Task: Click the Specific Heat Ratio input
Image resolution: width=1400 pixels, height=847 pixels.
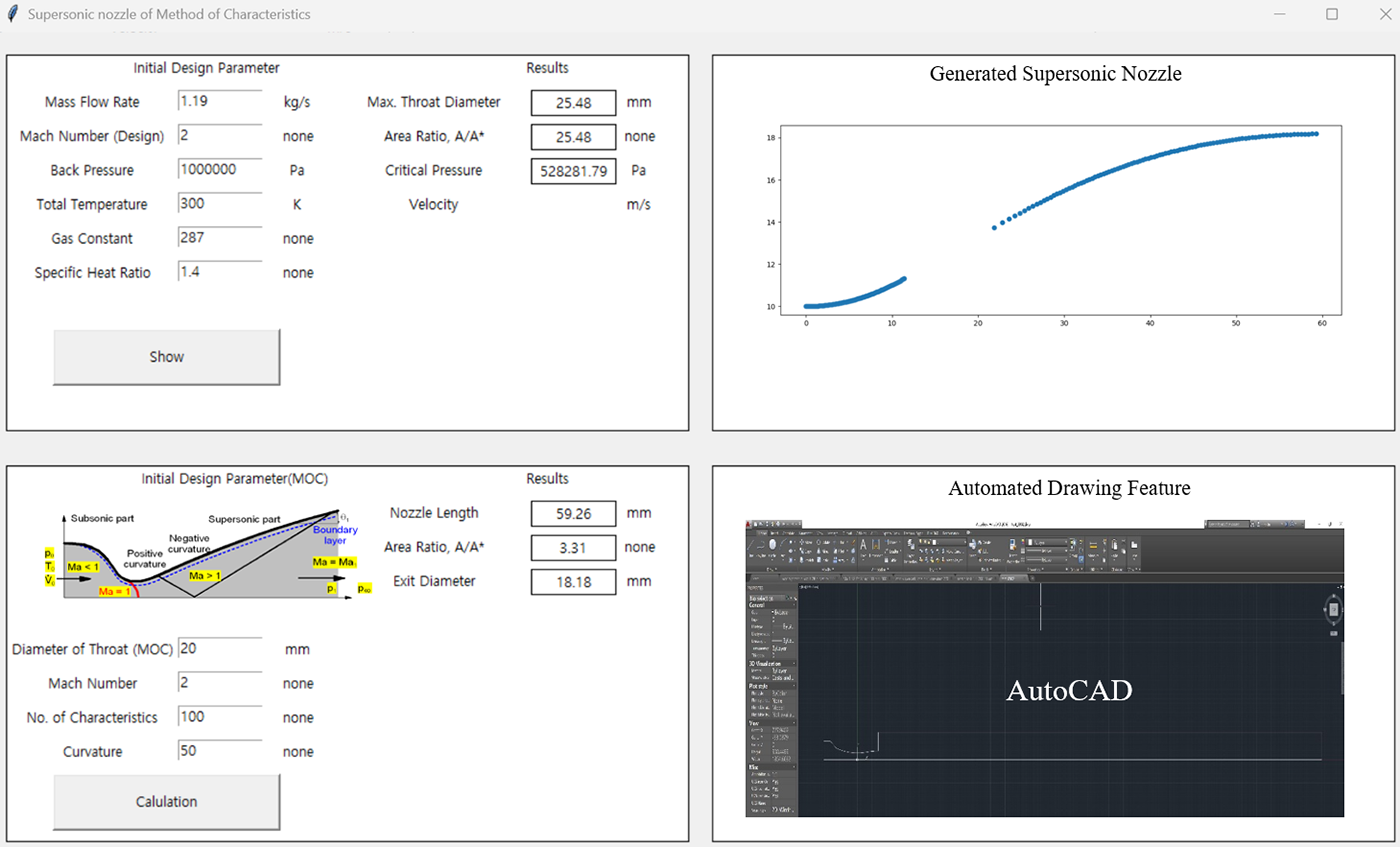Action: (220, 272)
